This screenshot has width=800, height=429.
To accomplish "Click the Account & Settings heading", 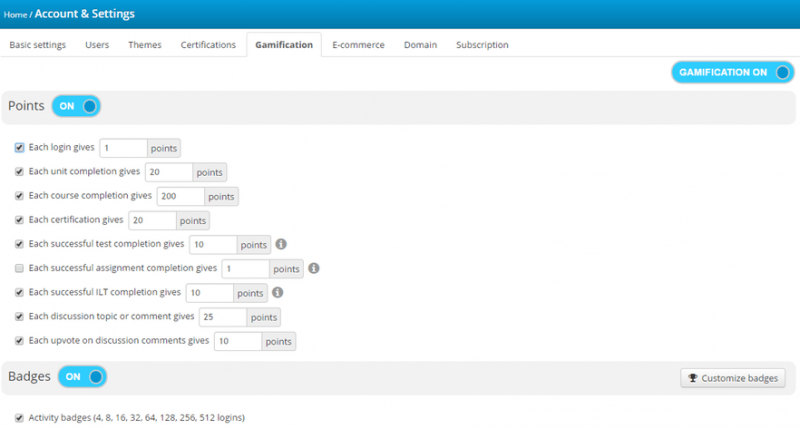I will tap(85, 14).
